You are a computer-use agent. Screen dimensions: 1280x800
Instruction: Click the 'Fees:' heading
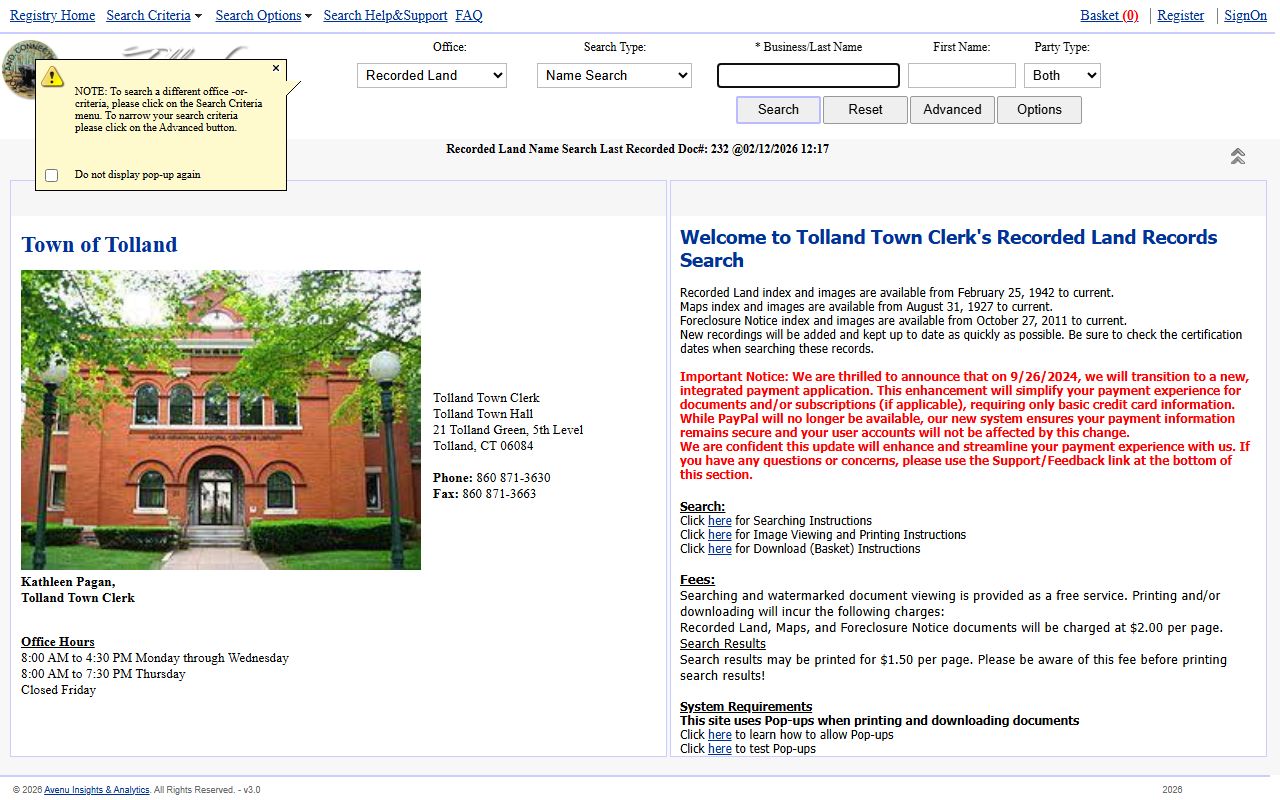[697, 580]
